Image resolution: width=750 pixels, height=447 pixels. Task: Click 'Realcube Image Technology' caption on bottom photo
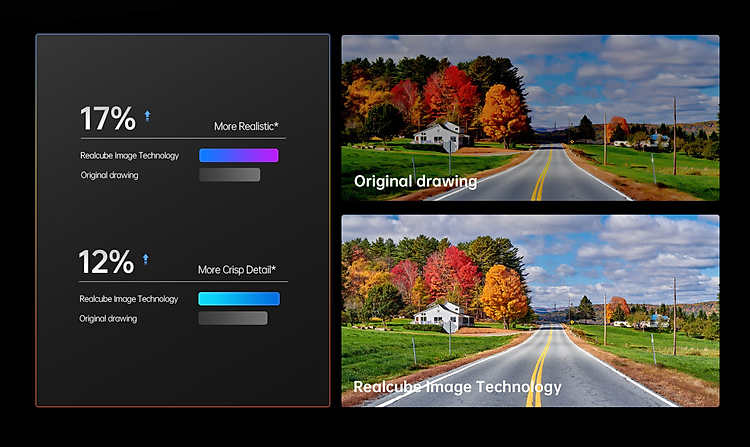click(457, 387)
